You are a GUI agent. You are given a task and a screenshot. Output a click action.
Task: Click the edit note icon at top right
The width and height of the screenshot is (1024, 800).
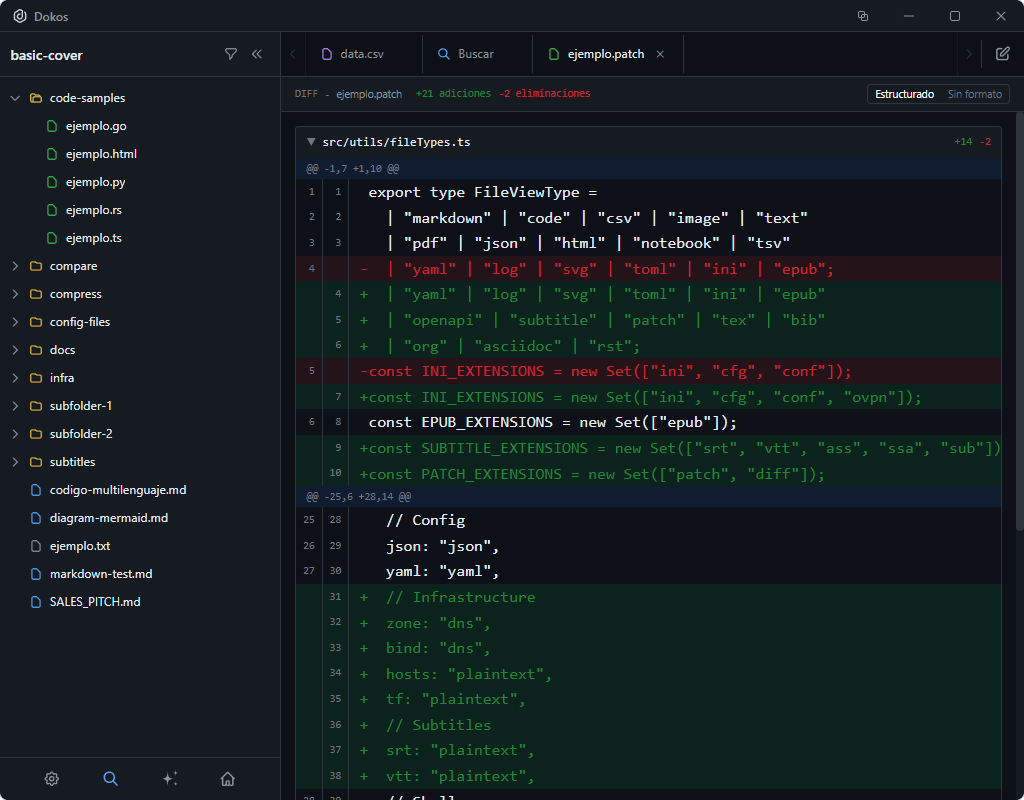point(1002,54)
